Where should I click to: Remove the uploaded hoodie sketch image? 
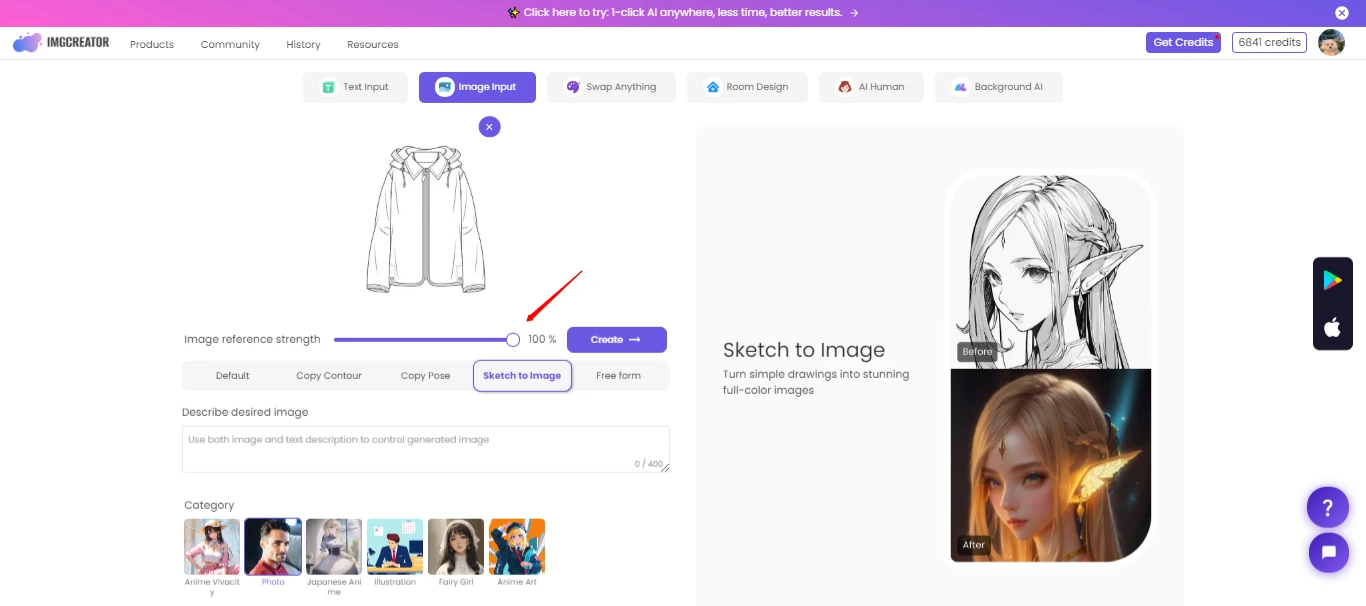[x=489, y=127]
